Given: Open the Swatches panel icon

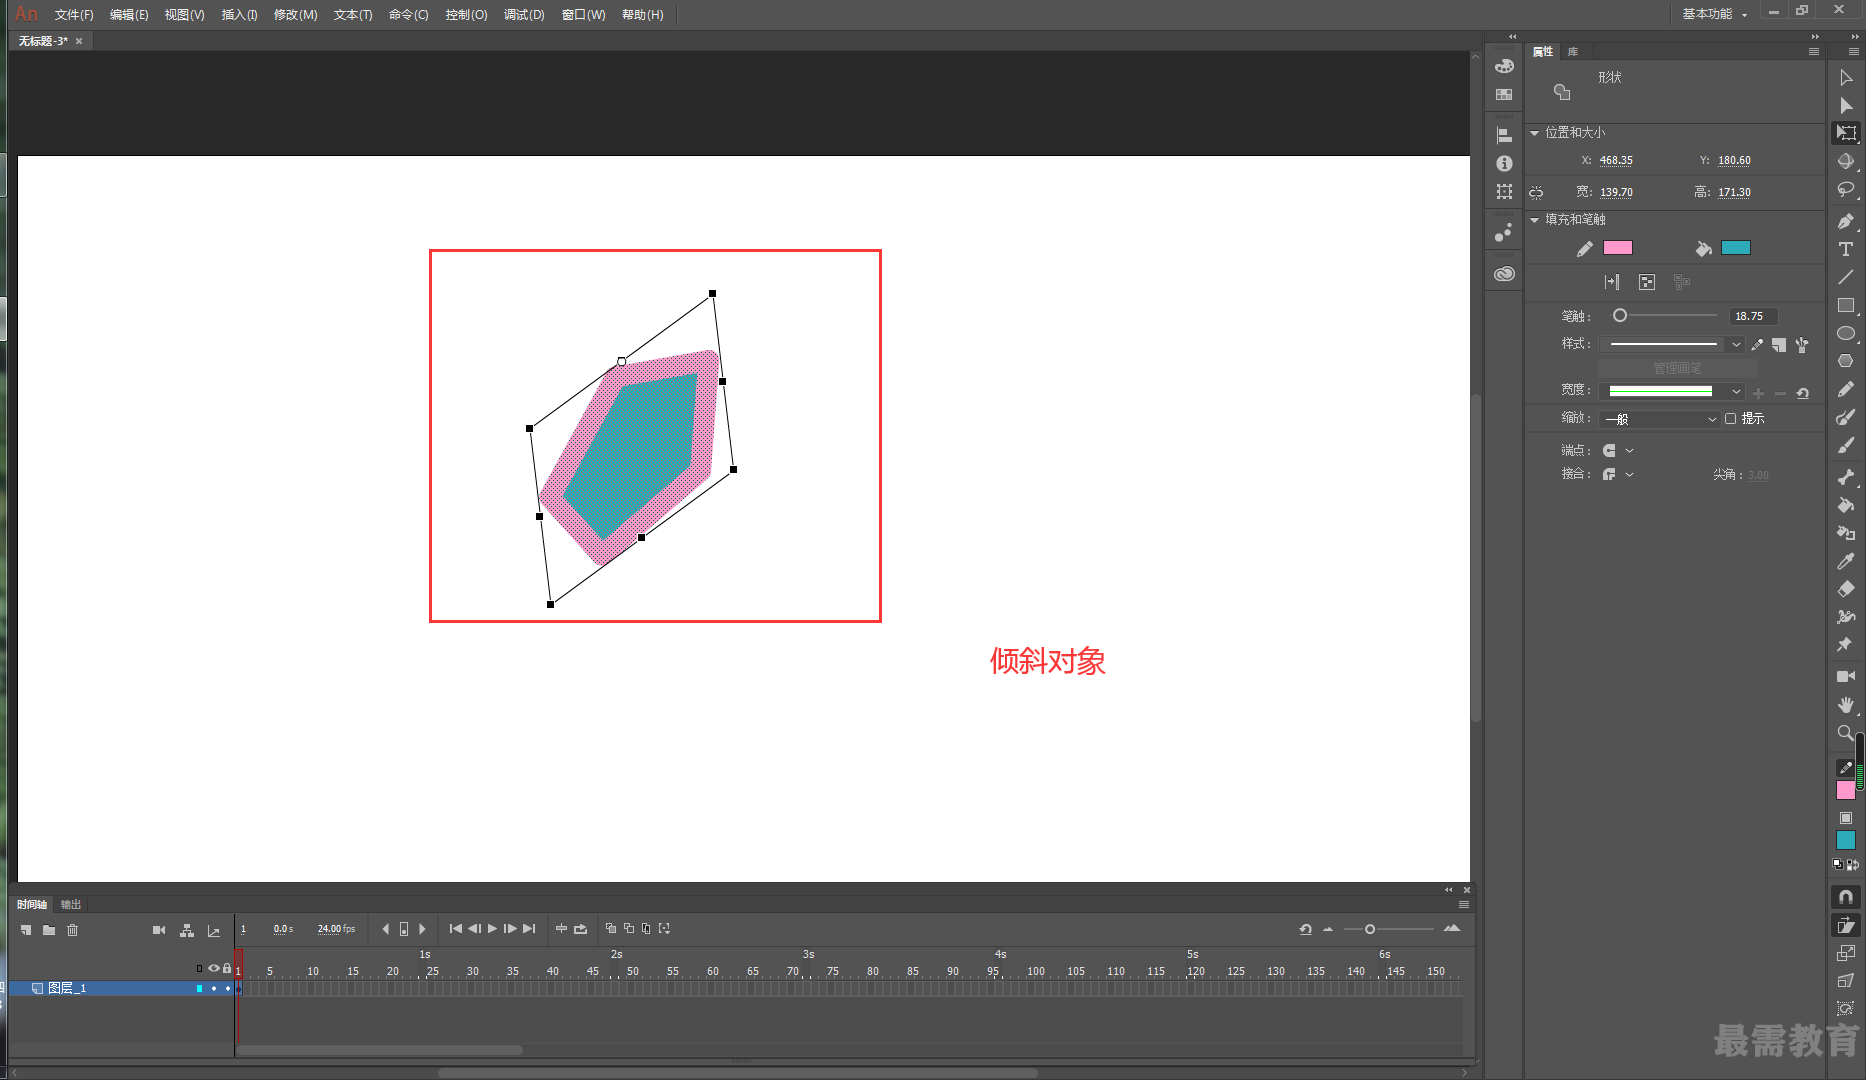Looking at the screenshot, I should 1504,95.
